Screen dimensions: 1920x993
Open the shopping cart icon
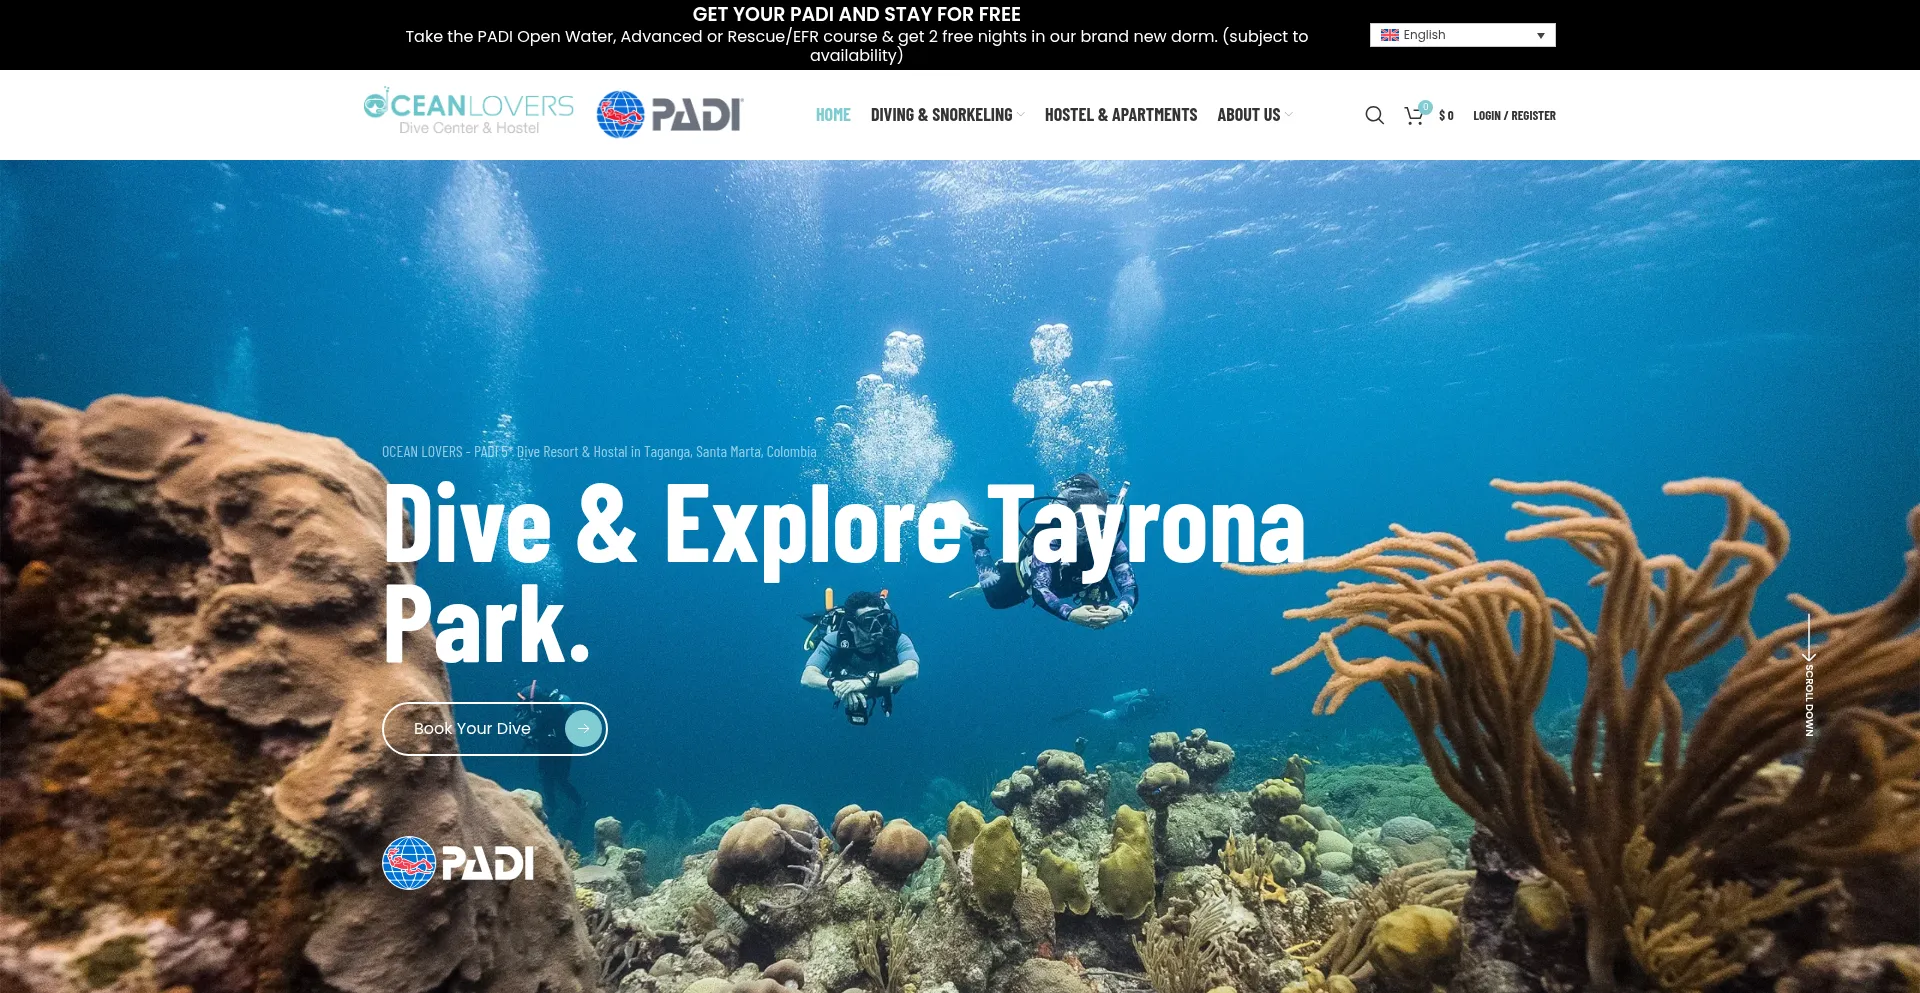(x=1414, y=116)
